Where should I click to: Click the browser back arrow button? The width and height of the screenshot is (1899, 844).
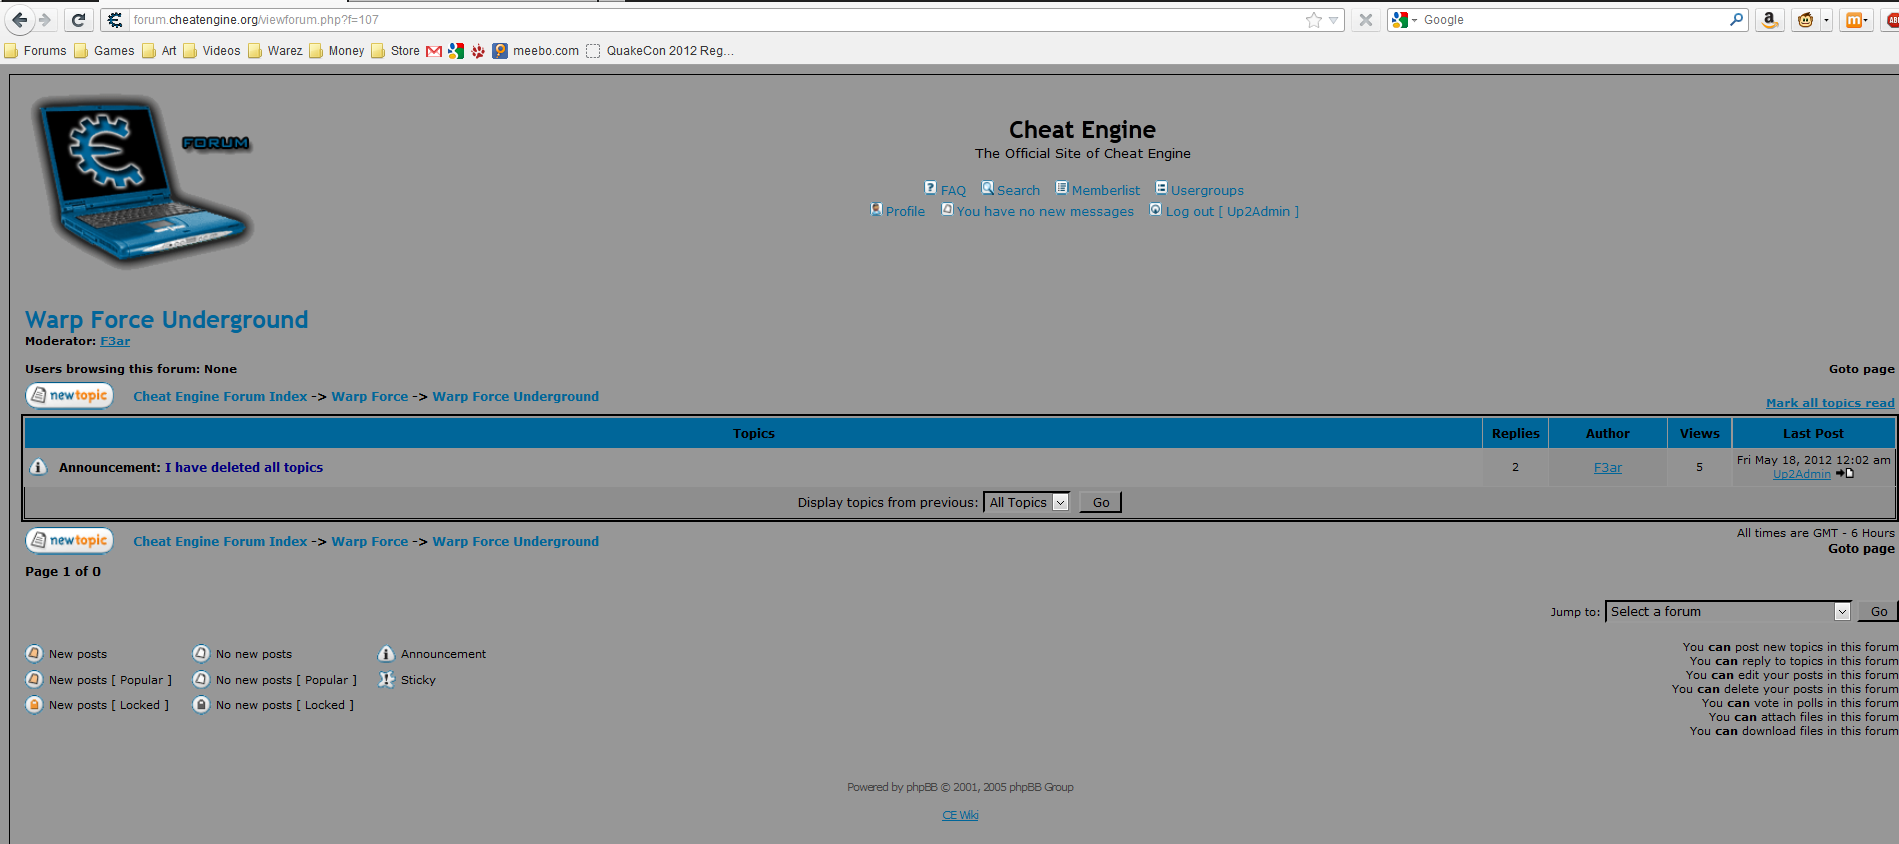20,20
